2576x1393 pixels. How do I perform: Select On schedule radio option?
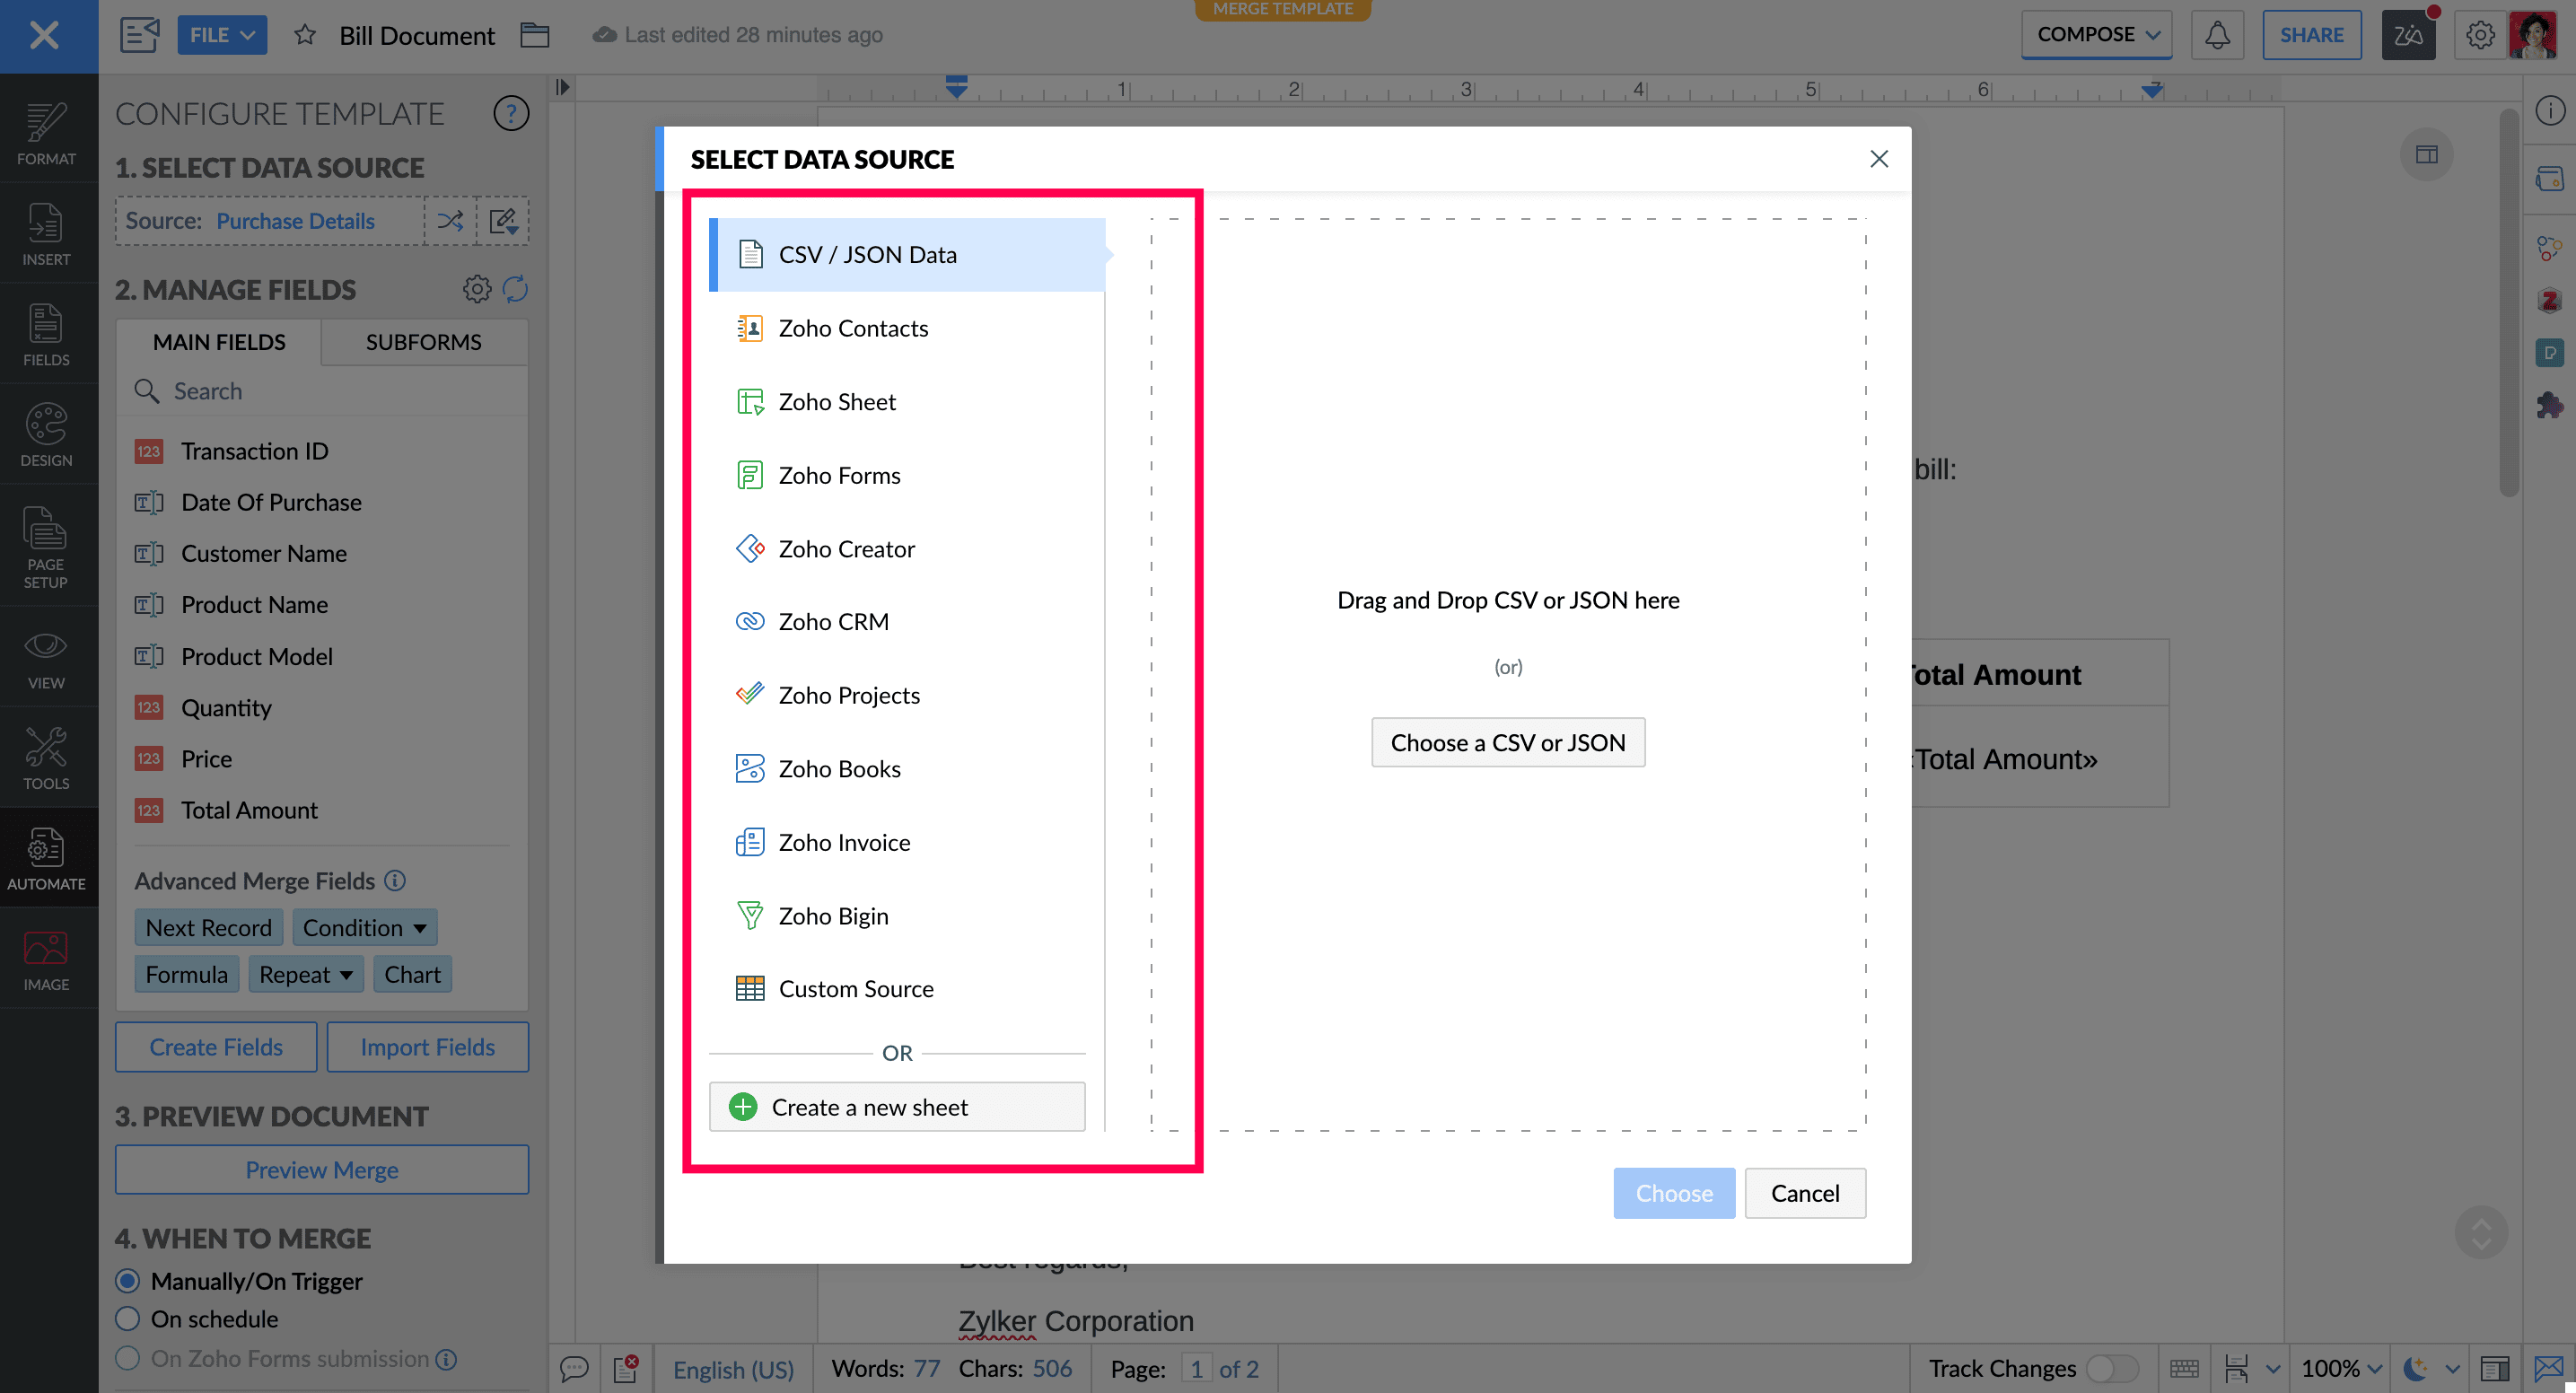[127, 1318]
